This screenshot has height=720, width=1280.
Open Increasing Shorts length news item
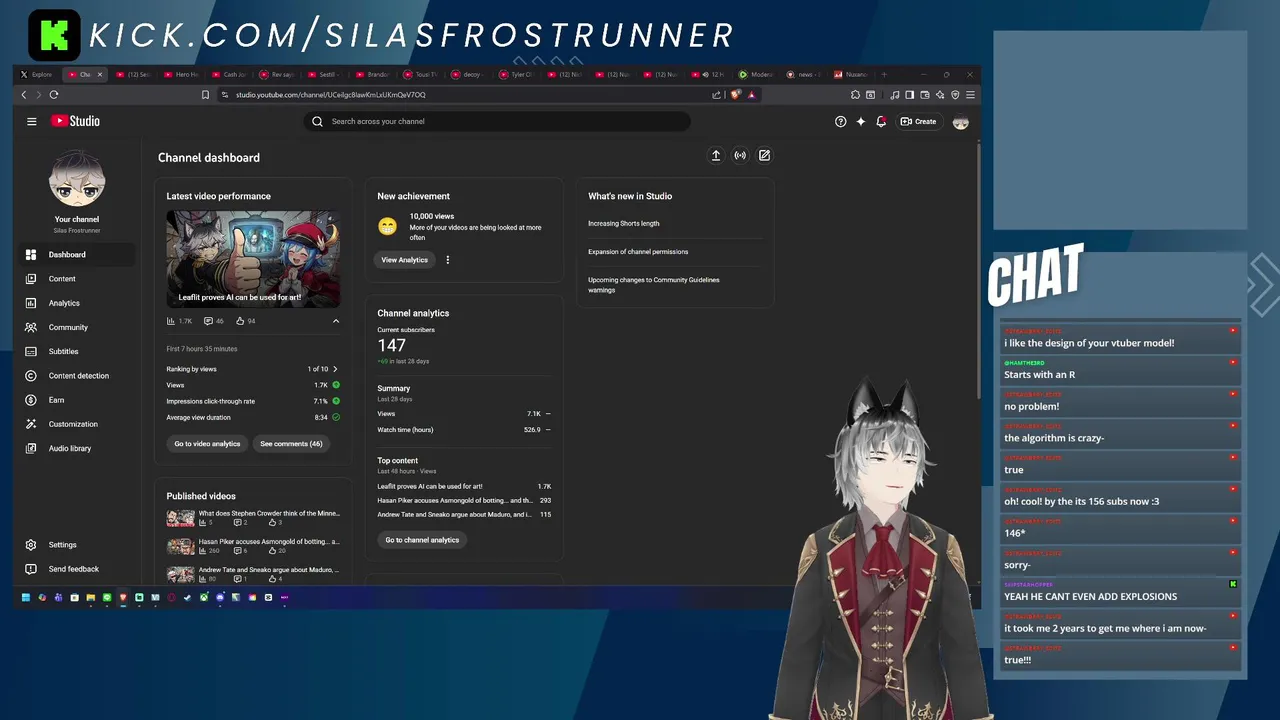point(624,224)
